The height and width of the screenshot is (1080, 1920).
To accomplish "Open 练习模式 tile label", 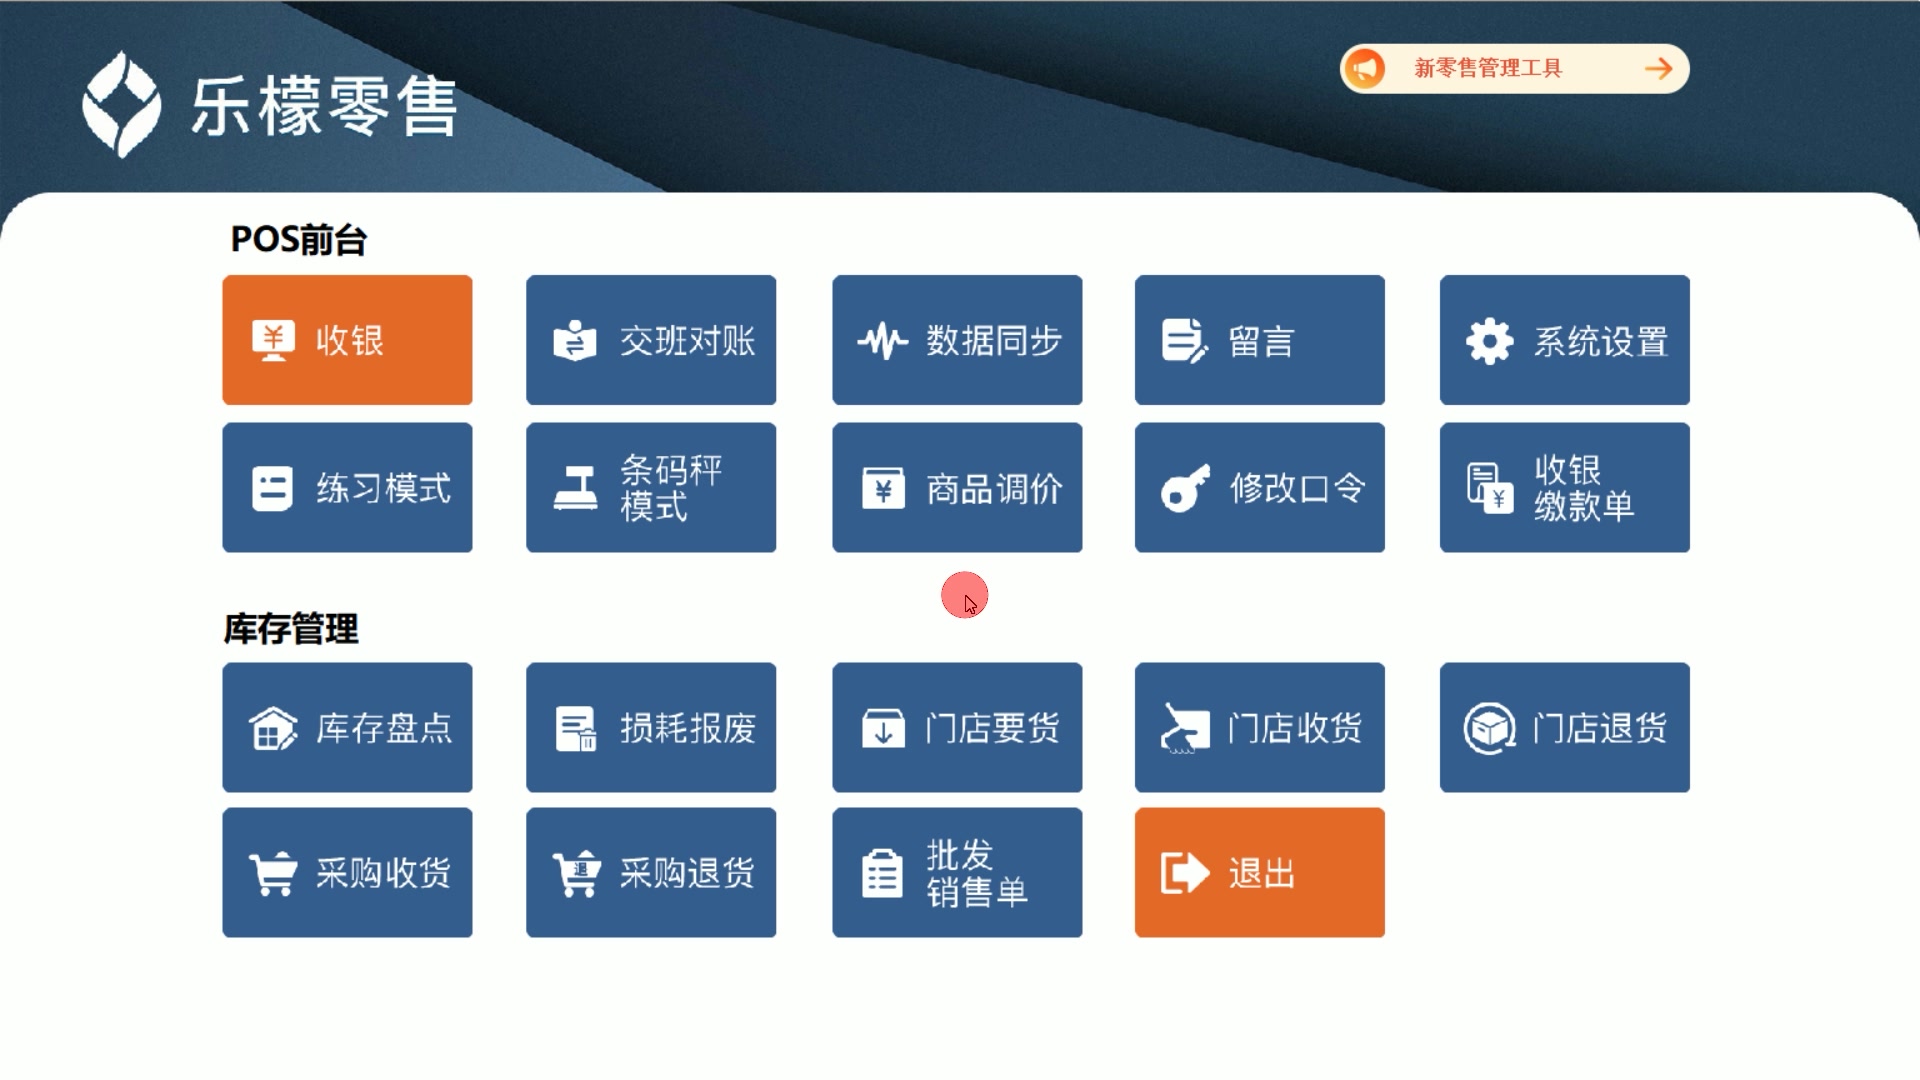I will tap(384, 489).
